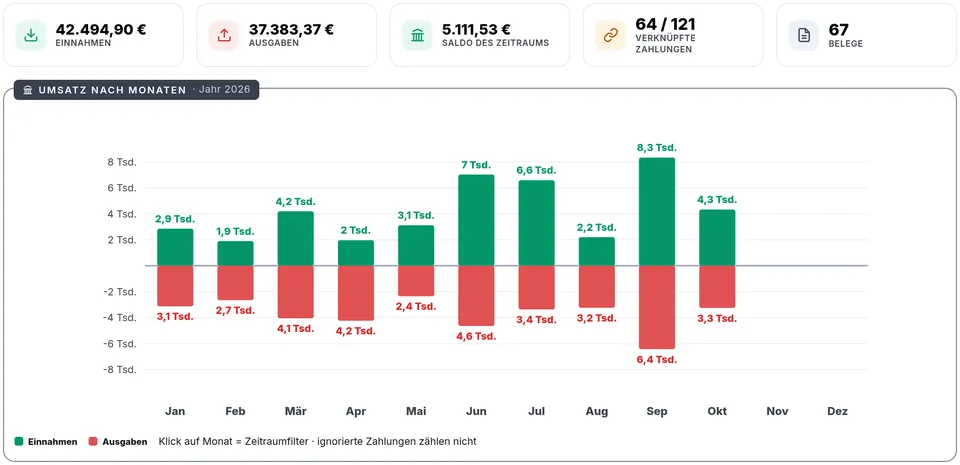
Task: Click the green August income bar
Action: [x=596, y=251]
